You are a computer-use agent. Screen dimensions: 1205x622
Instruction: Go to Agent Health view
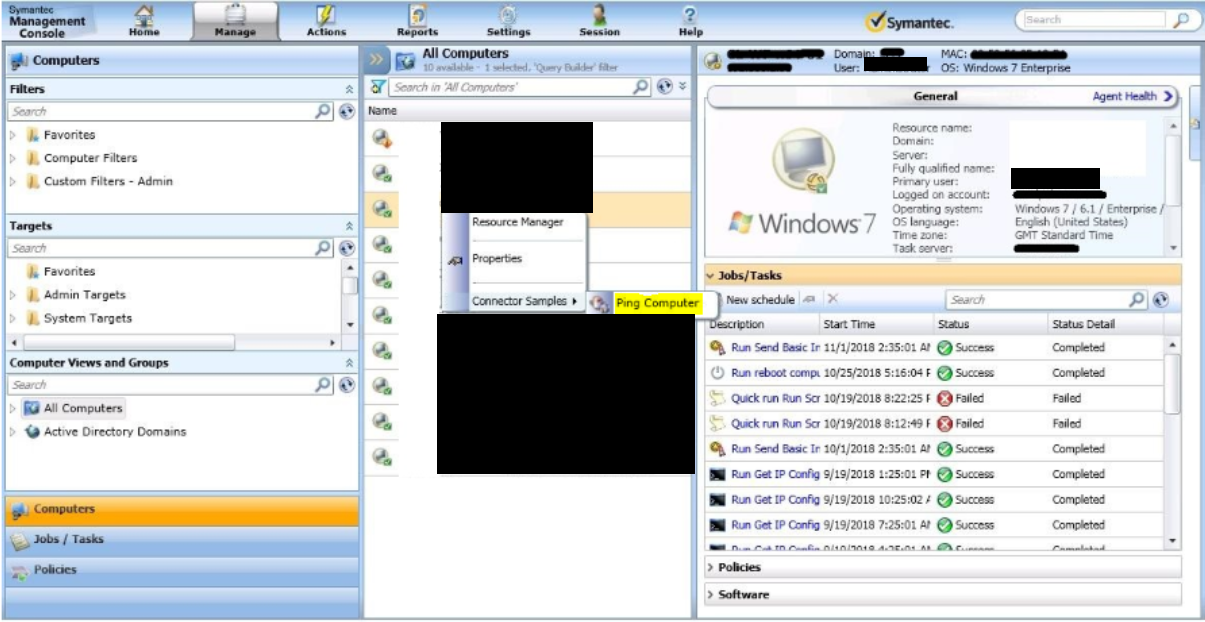click(x=1133, y=96)
